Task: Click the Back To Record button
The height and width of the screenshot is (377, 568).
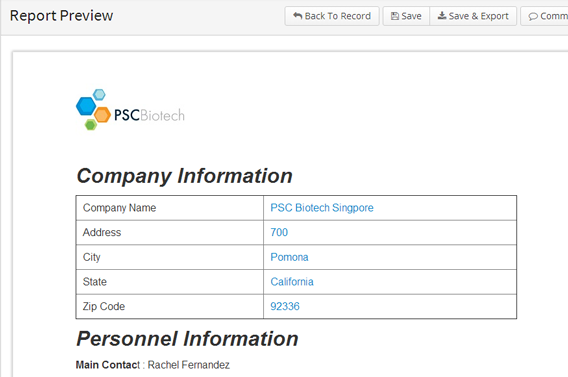Action: click(332, 16)
